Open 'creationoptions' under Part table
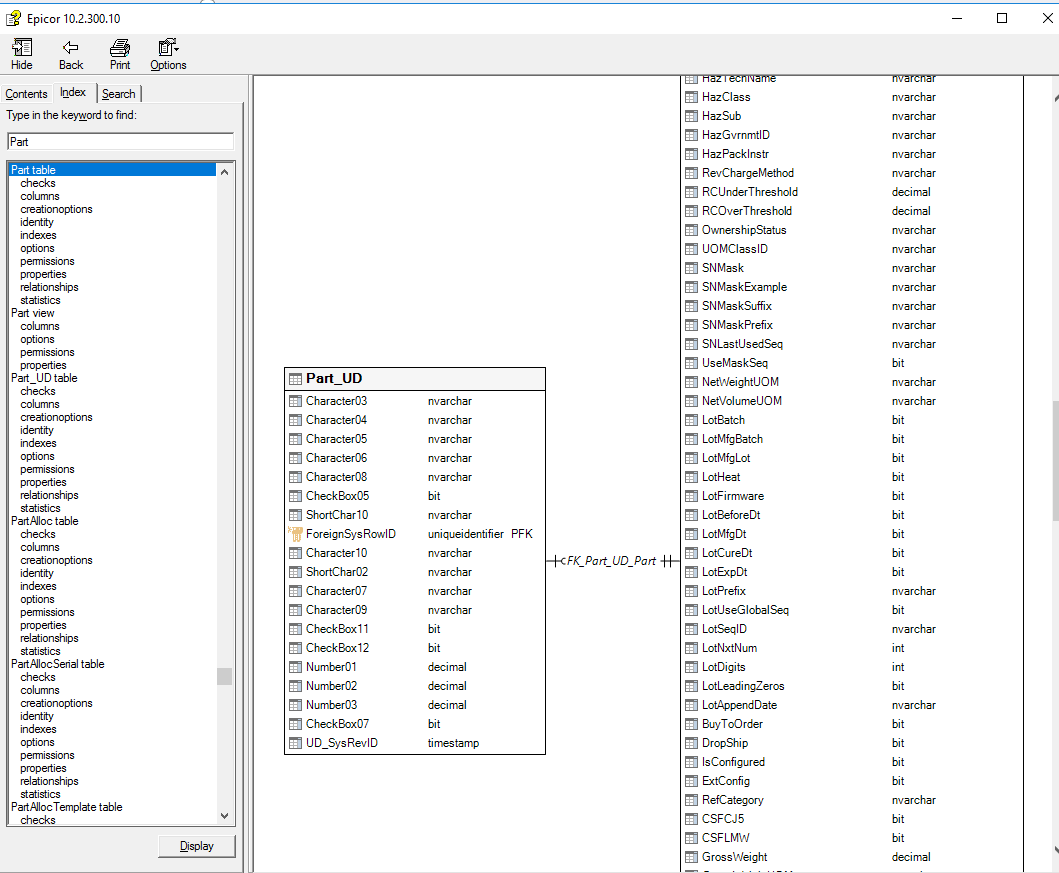Image resolution: width=1059 pixels, height=873 pixels. coord(56,209)
